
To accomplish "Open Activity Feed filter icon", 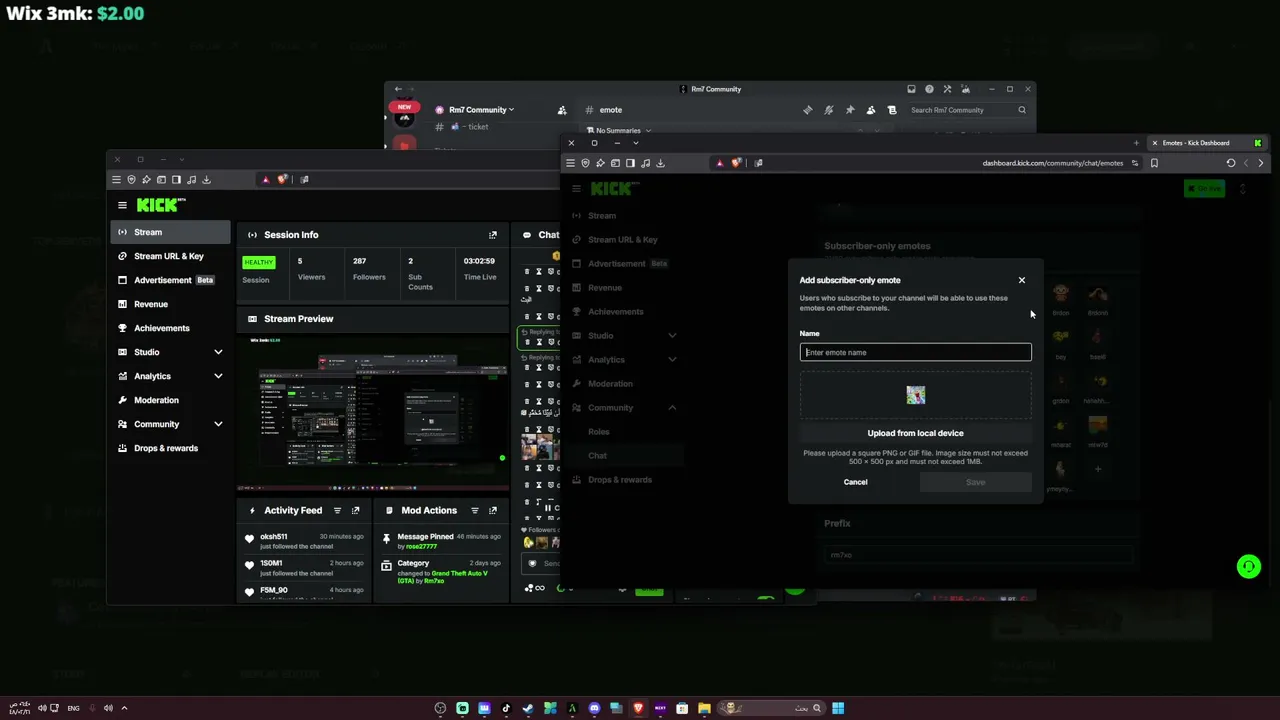I will 337,511.
